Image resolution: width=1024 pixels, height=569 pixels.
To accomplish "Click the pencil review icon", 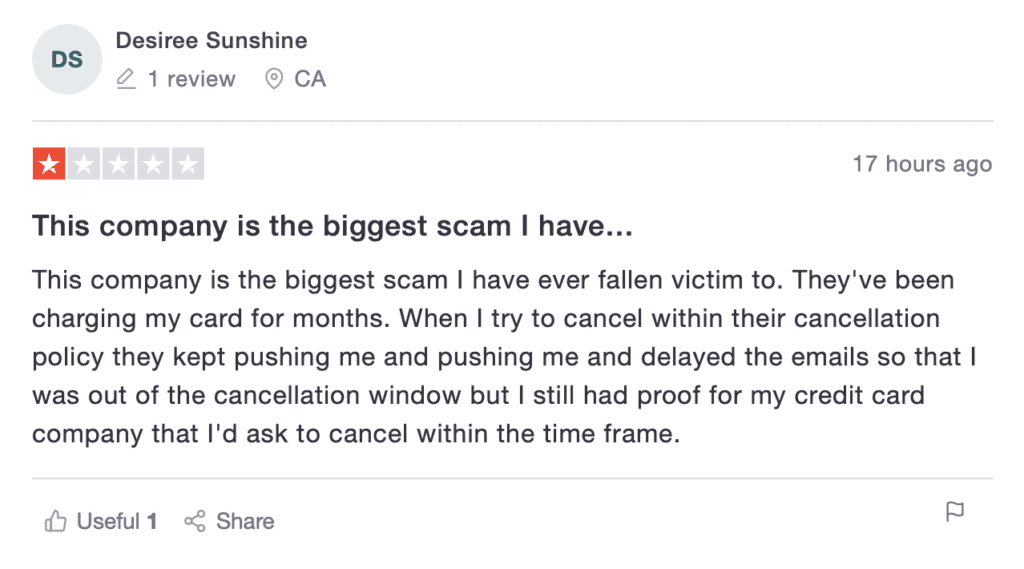I will [126, 79].
